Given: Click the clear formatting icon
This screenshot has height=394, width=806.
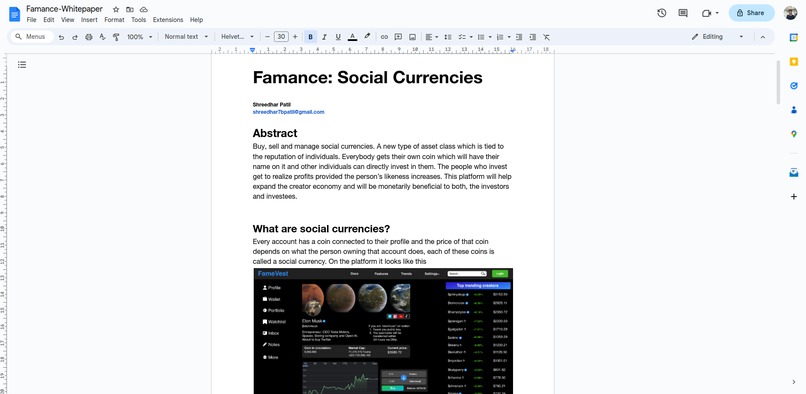Looking at the screenshot, I should [x=546, y=37].
